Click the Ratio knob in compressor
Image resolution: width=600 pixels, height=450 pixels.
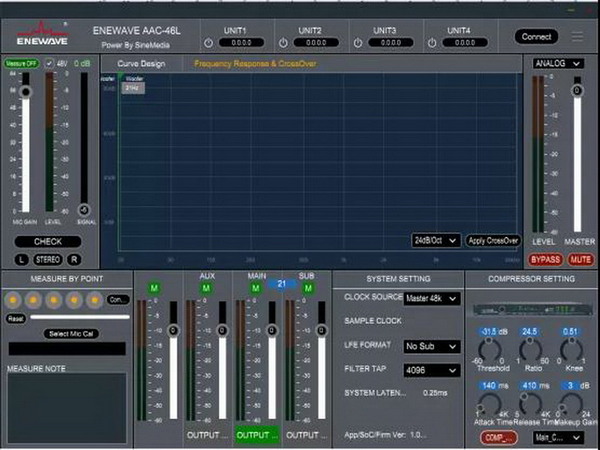click(x=529, y=348)
